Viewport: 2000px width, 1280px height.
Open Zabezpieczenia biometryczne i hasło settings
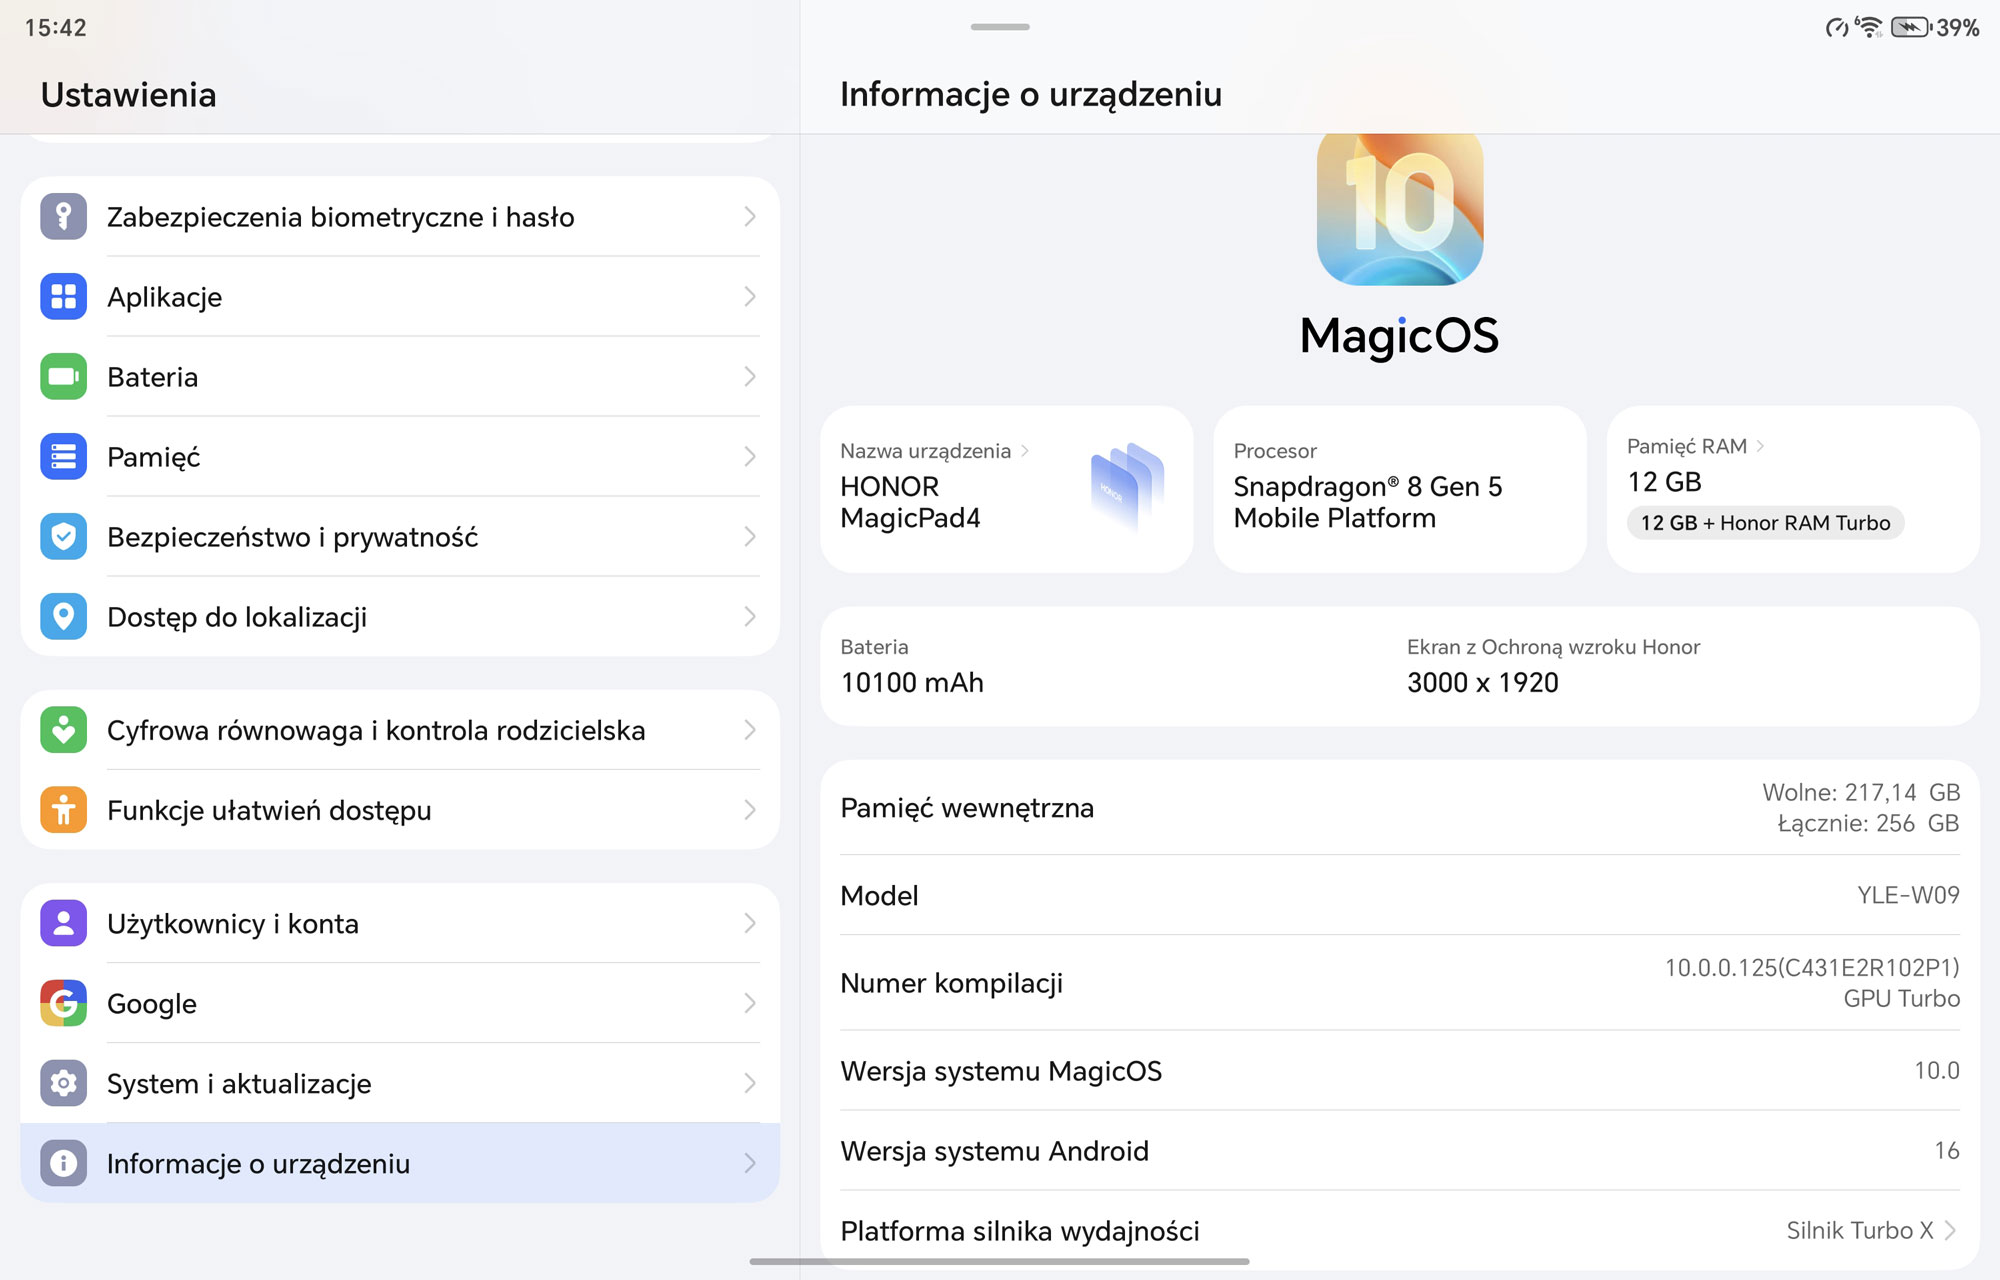400,217
